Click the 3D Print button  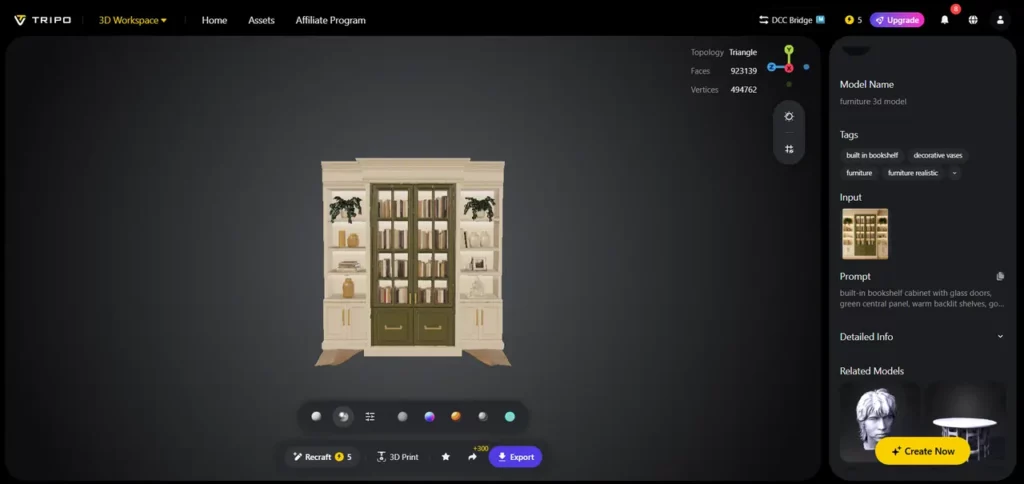click(x=398, y=457)
